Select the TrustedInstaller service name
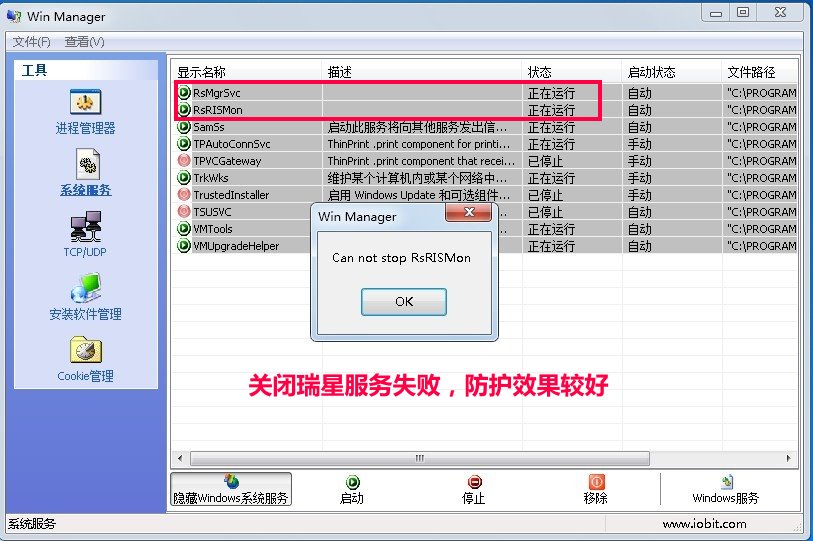This screenshot has height=541, width=813. pos(231,195)
